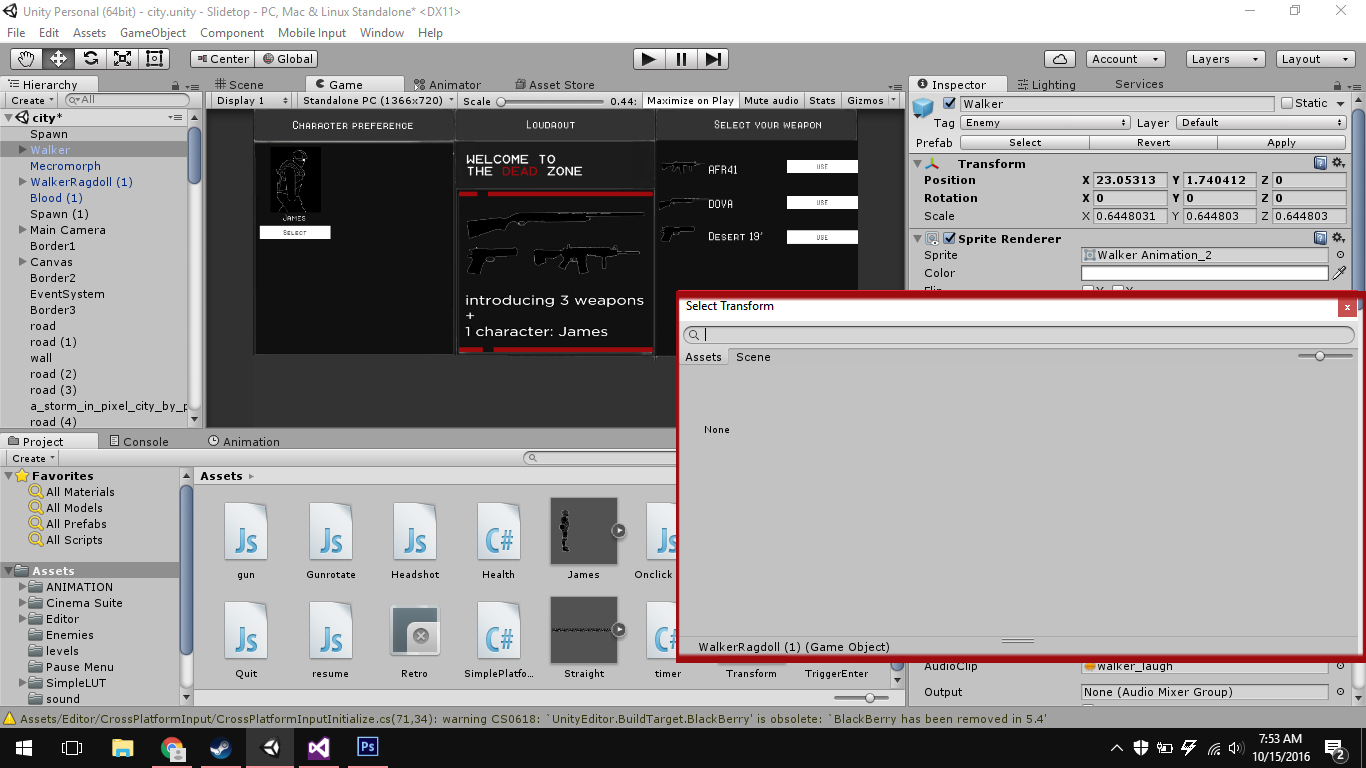This screenshot has width=1366, height=768.
Task: Open the Cloud services icon button
Action: coord(1060,59)
